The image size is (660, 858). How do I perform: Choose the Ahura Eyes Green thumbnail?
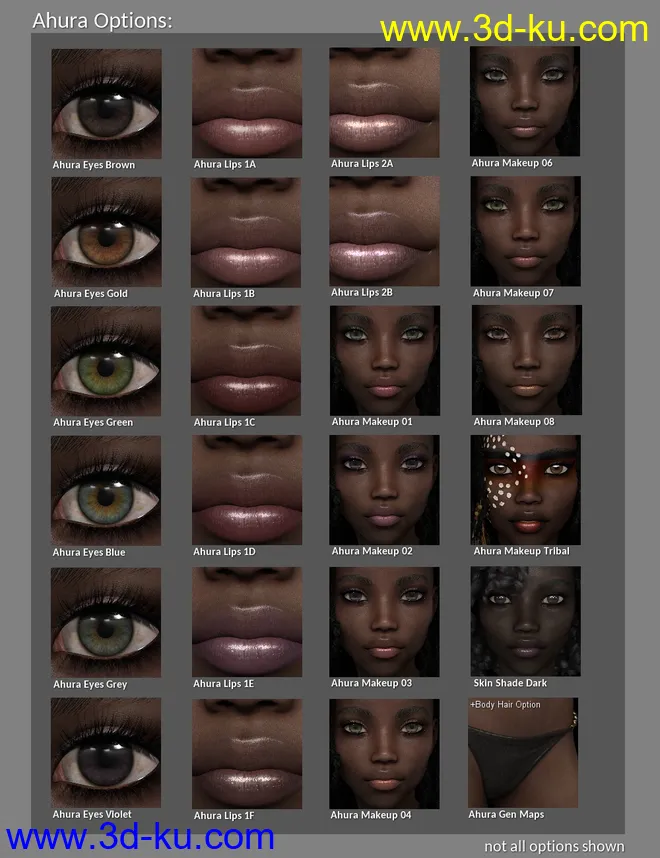click(106, 360)
